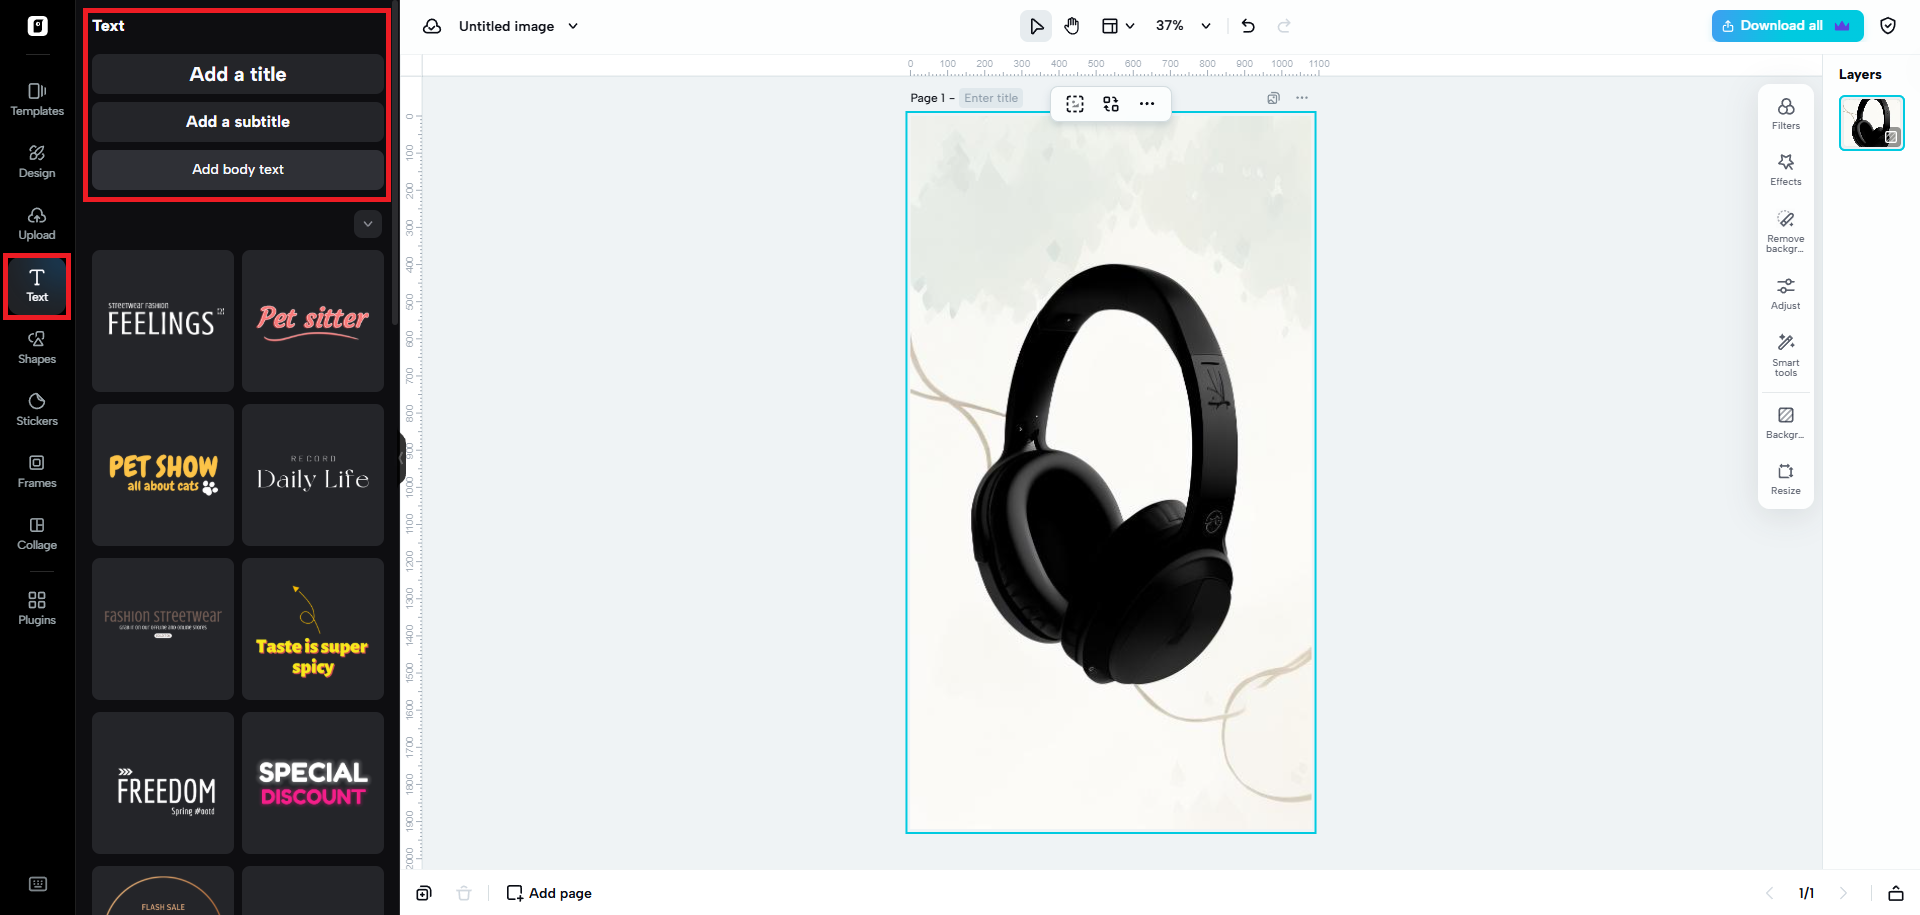This screenshot has width=1920, height=915.
Task: Select the Hand pan tool
Action: click(1071, 25)
